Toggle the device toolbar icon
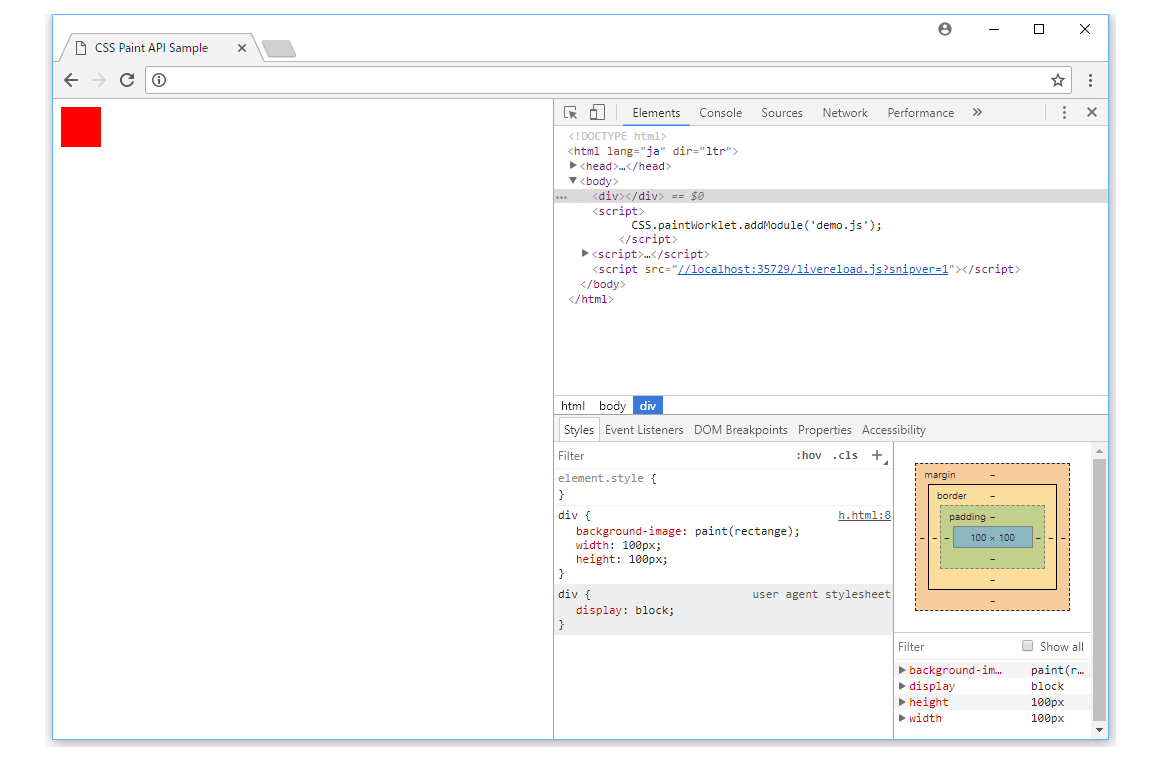Screen dimensions: 1160x760 coord(596,112)
